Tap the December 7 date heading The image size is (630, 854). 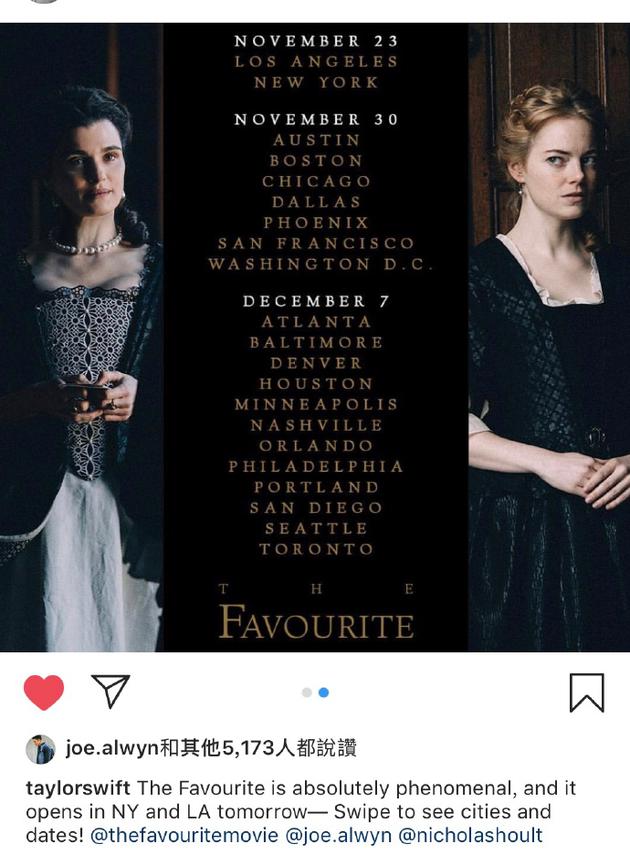pyautogui.click(x=316, y=301)
